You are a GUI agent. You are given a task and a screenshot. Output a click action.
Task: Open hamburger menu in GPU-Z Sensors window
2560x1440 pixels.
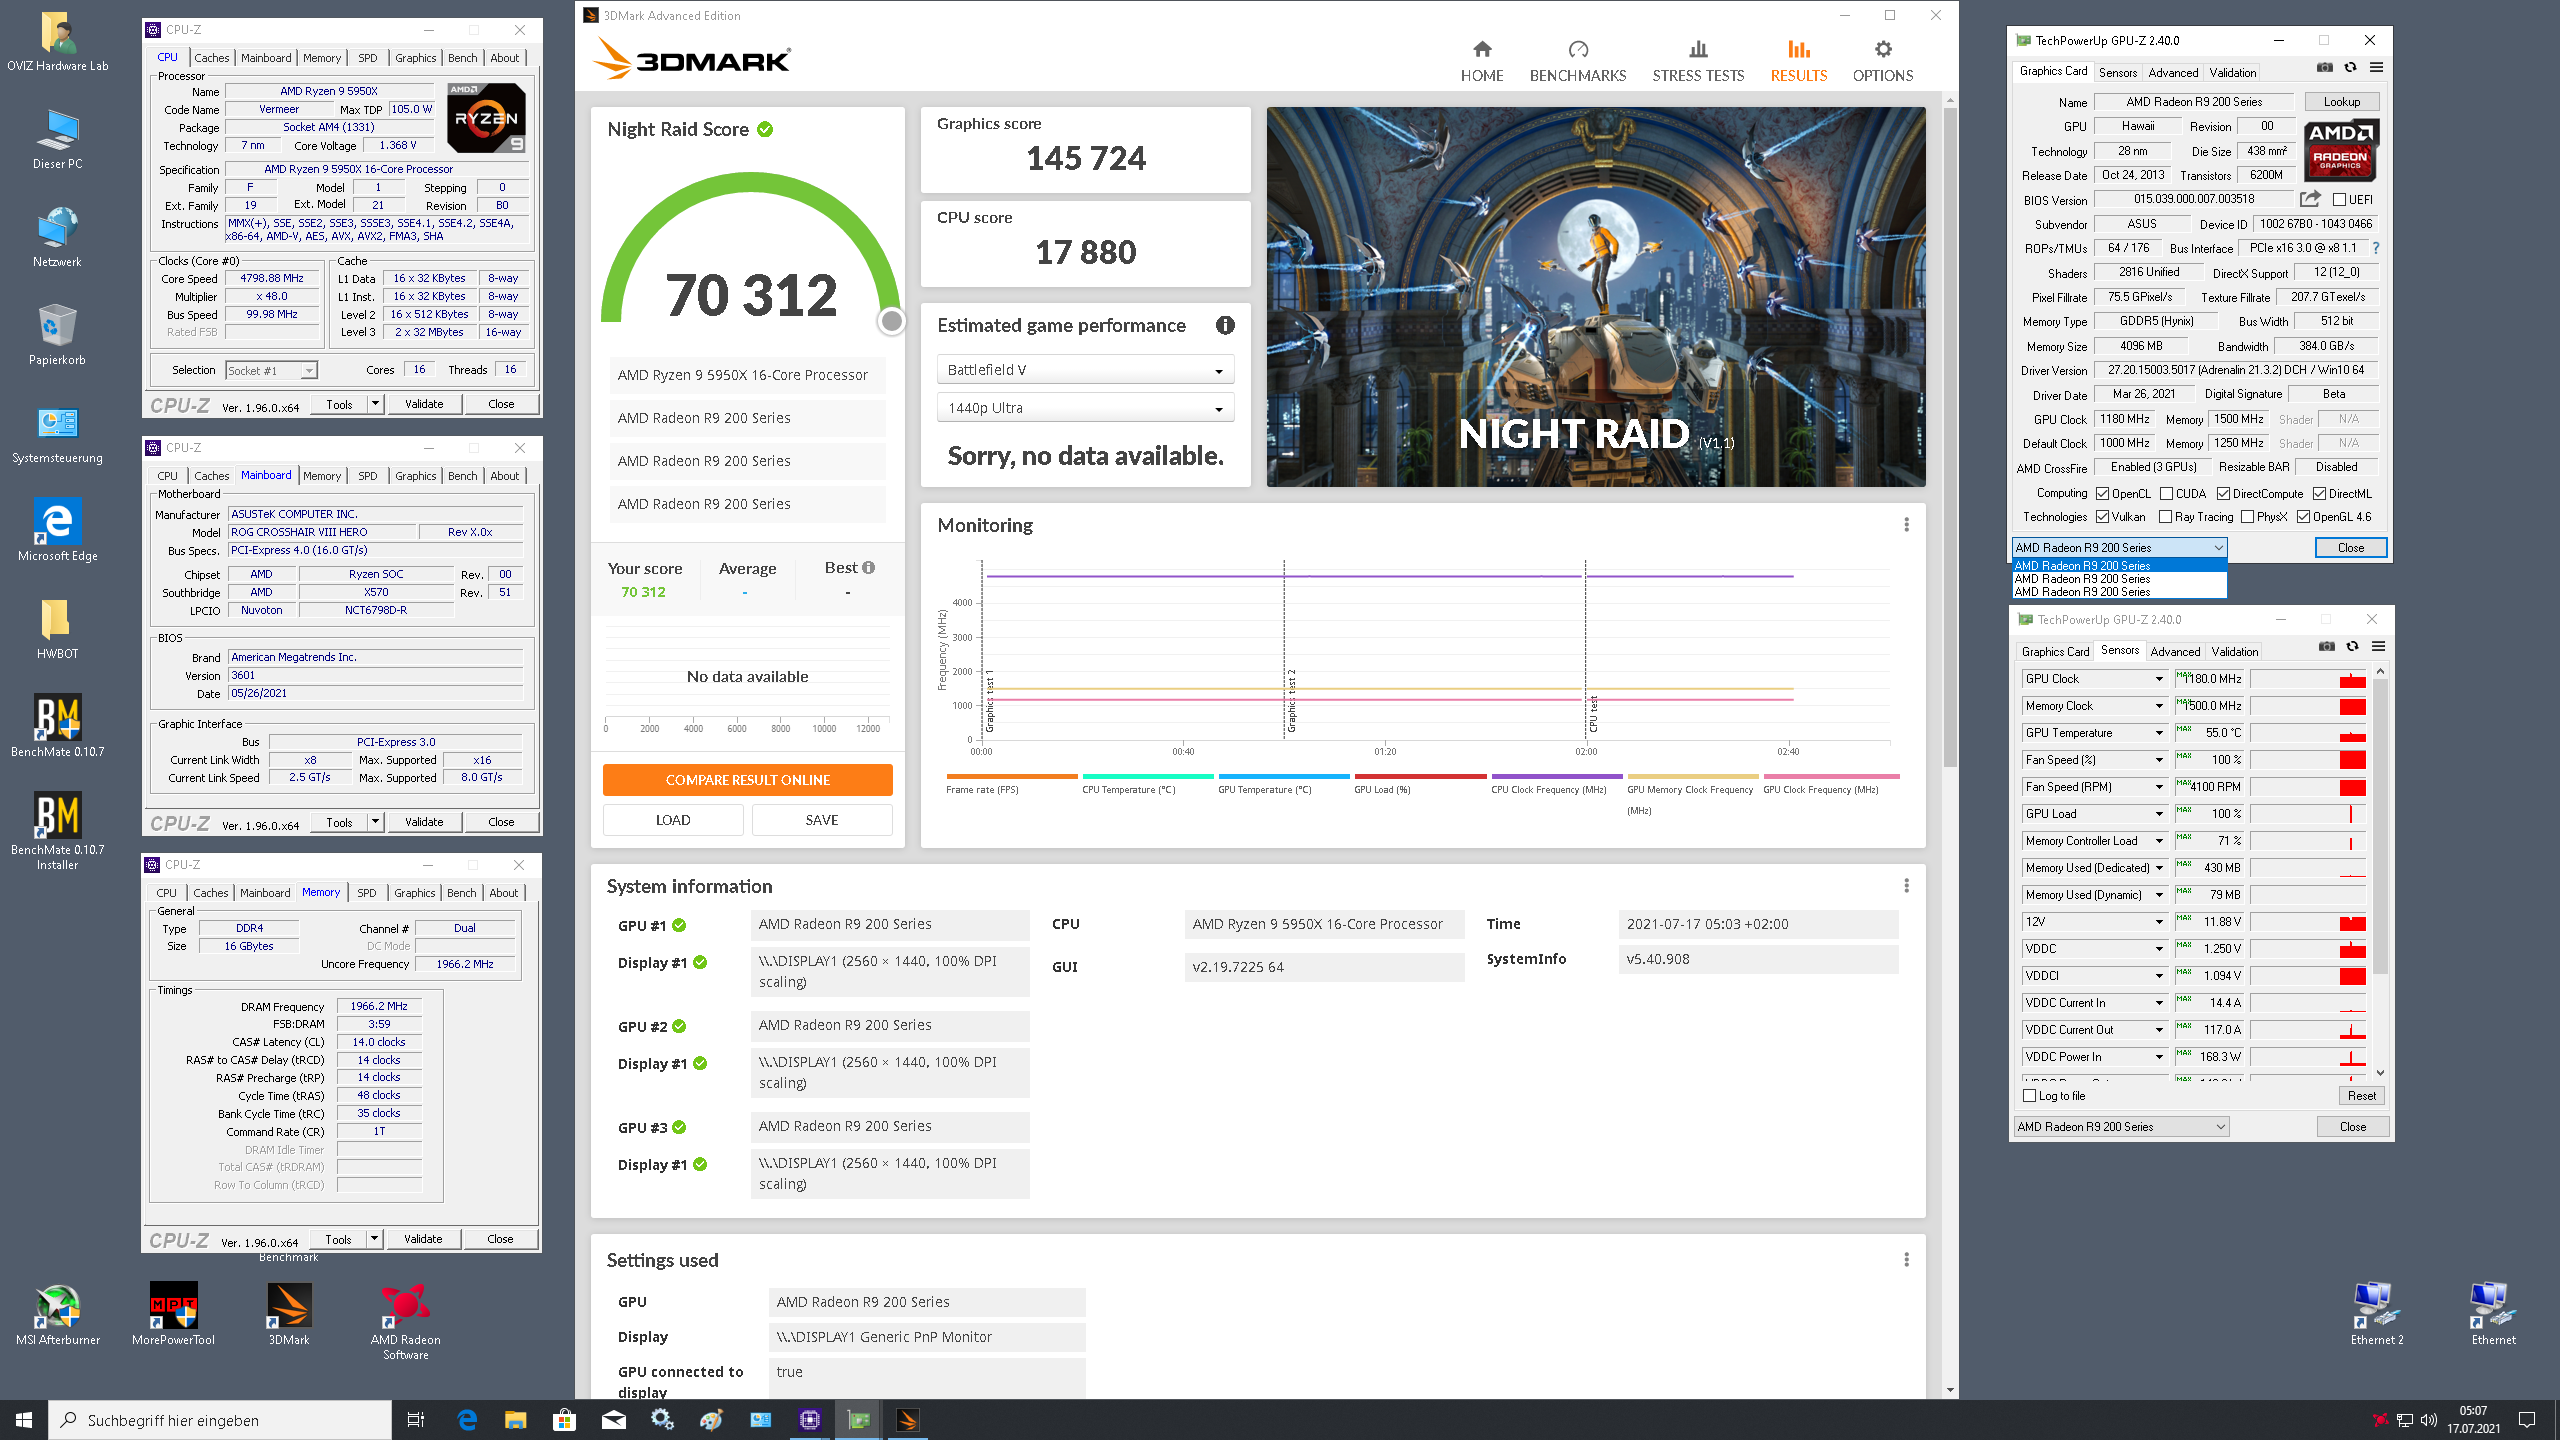[2378, 647]
